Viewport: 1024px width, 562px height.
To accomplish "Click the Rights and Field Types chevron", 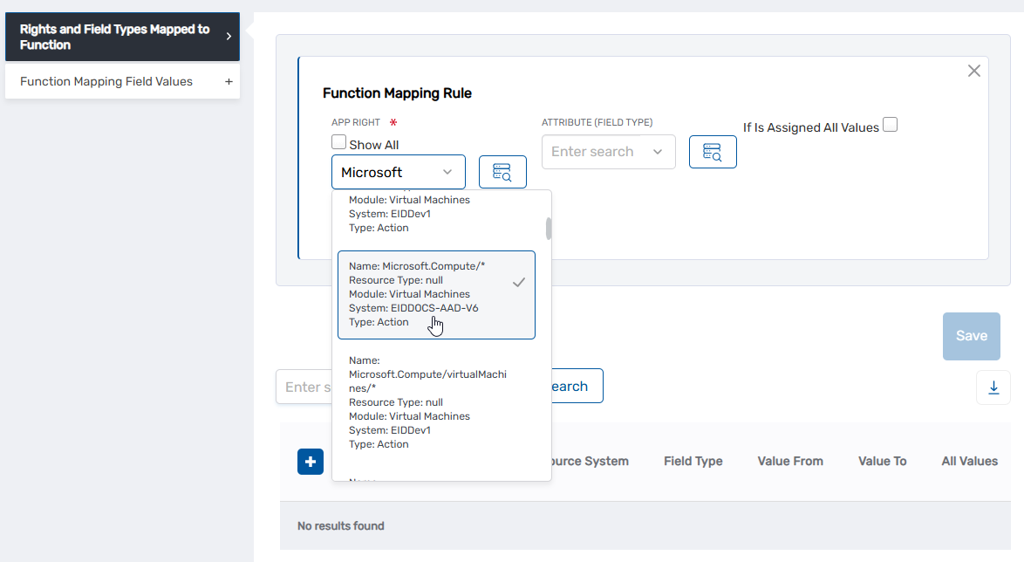I will [x=229, y=37].
